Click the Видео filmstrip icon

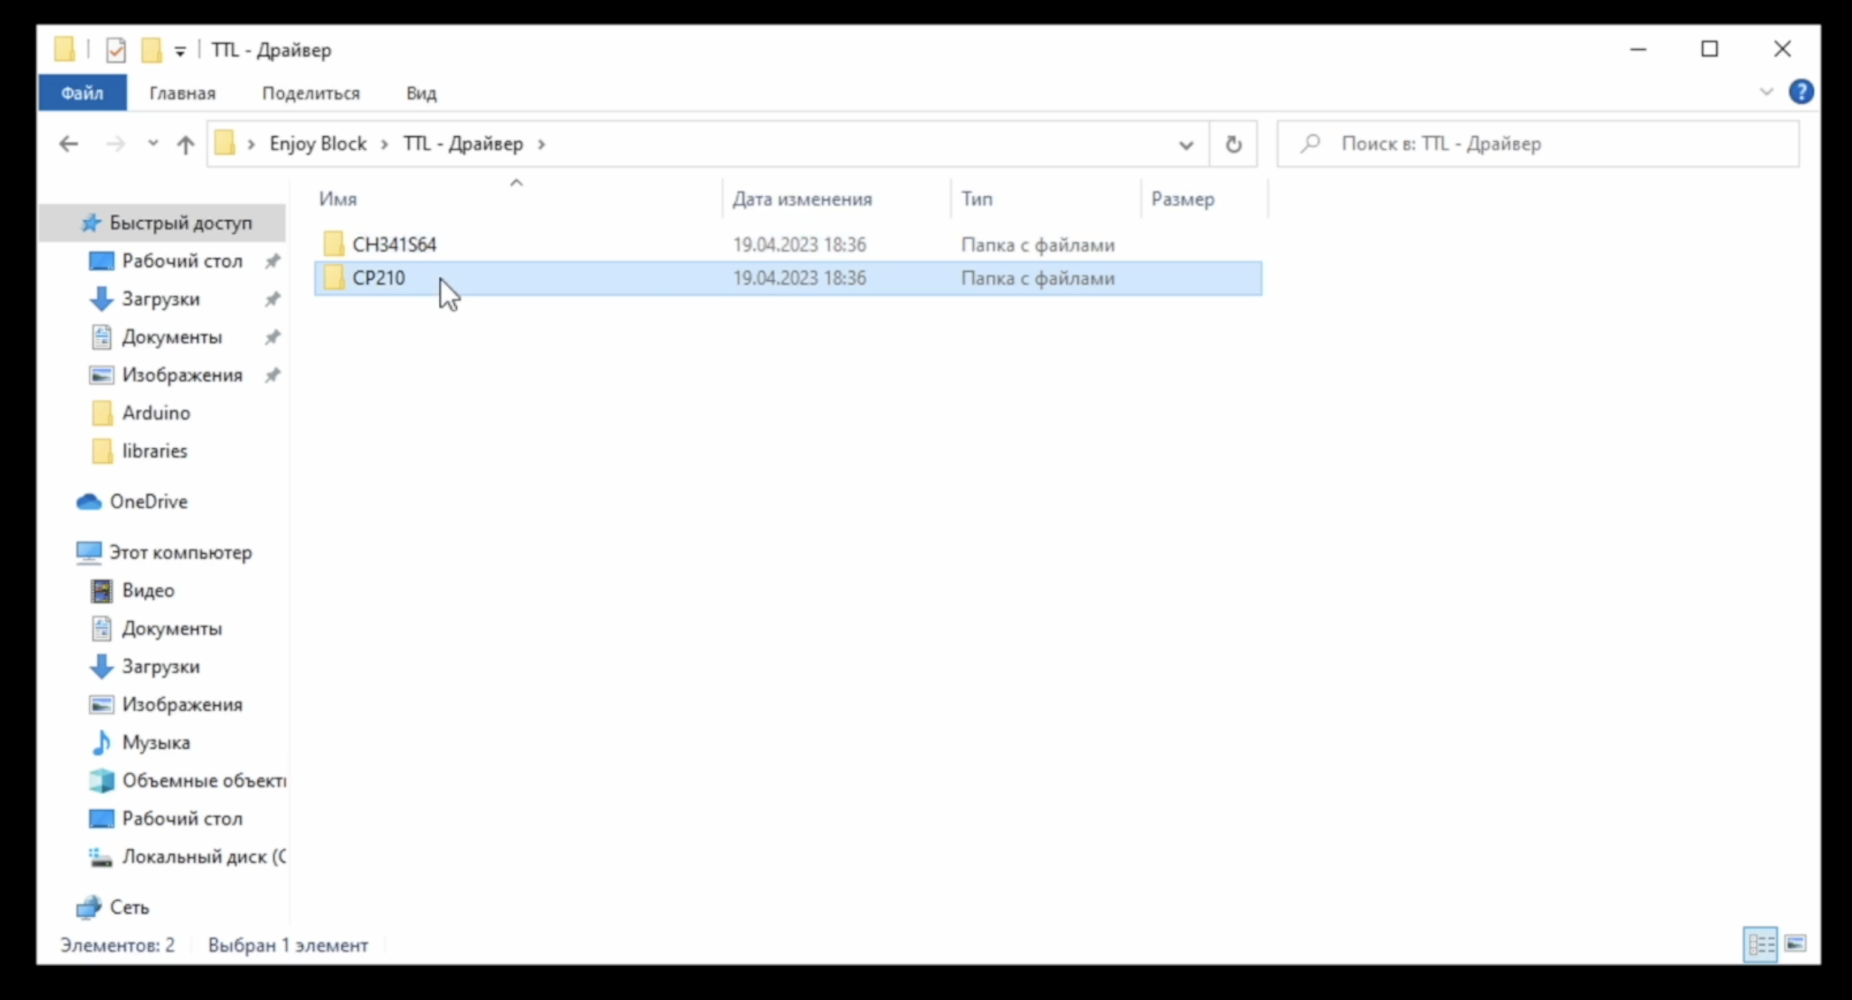click(x=102, y=591)
